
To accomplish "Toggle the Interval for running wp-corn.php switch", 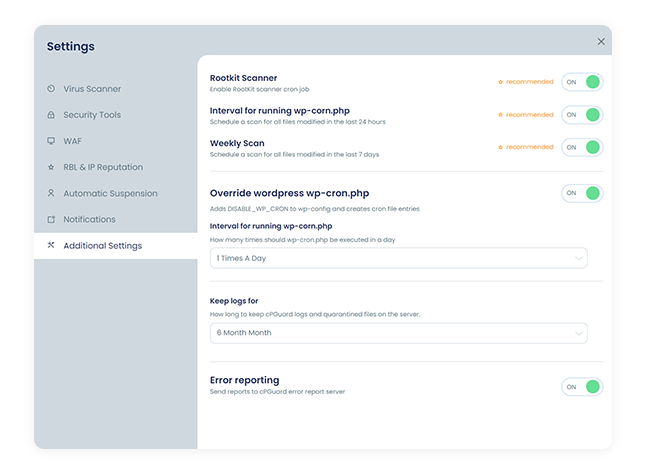I will [582, 115].
